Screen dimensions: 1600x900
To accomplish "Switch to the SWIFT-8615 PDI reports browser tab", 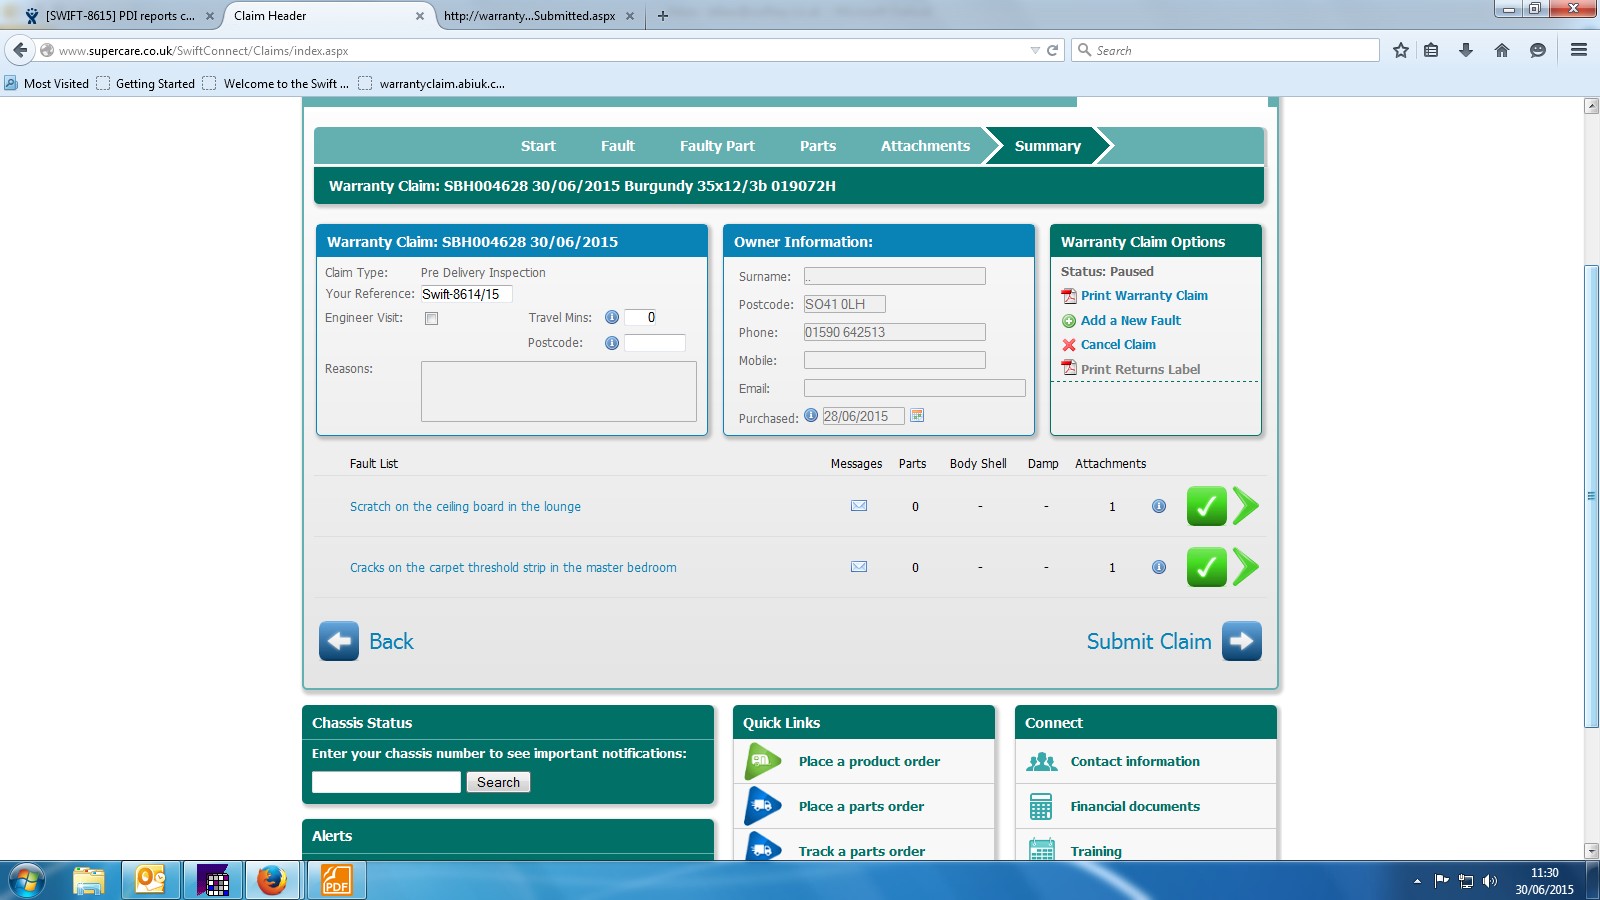I will tap(121, 16).
